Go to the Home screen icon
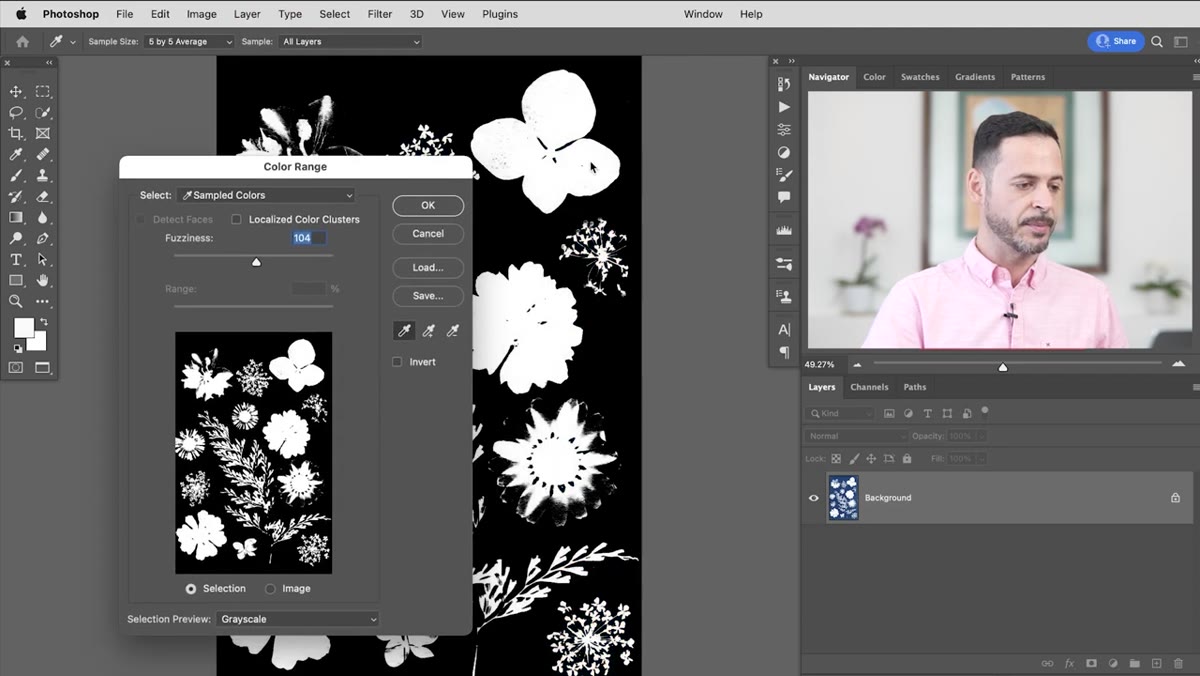The image size is (1200, 676). [22, 42]
